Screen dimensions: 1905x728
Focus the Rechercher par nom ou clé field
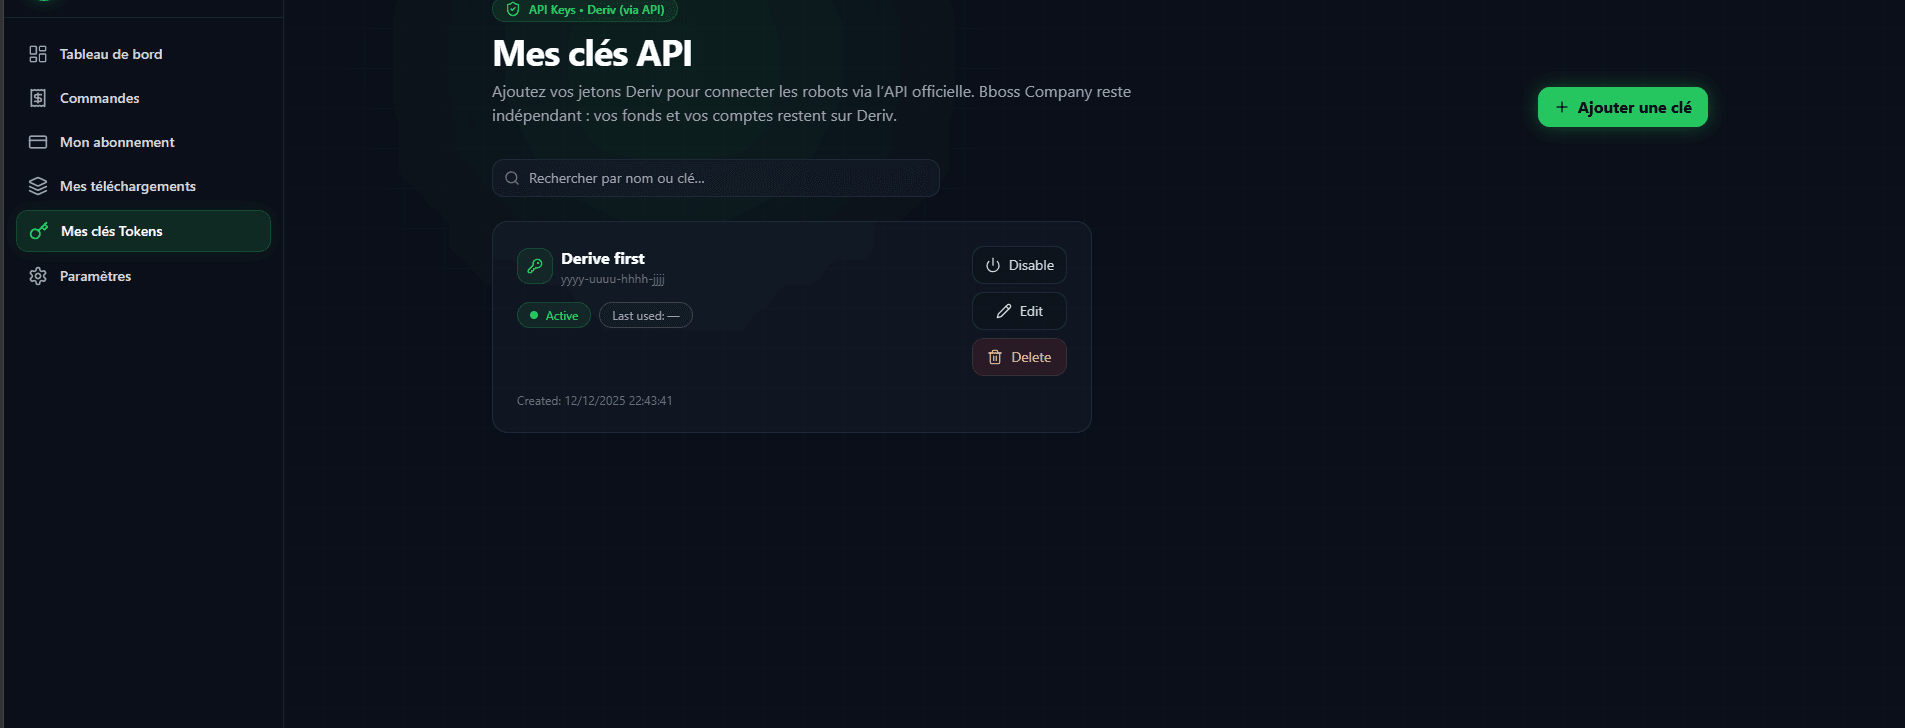715,178
